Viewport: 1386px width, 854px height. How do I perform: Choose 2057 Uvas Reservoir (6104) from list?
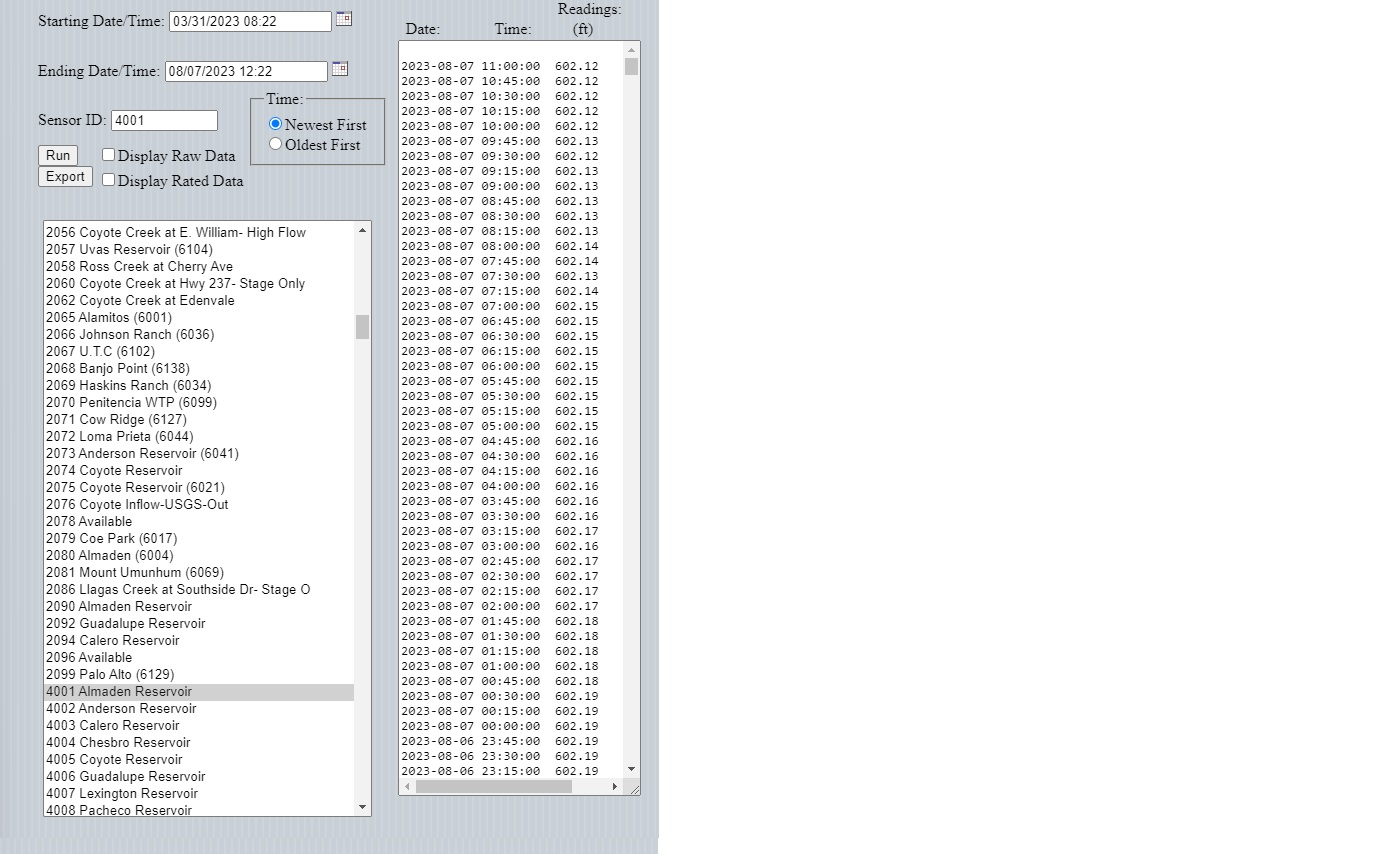(x=129, y=250)
